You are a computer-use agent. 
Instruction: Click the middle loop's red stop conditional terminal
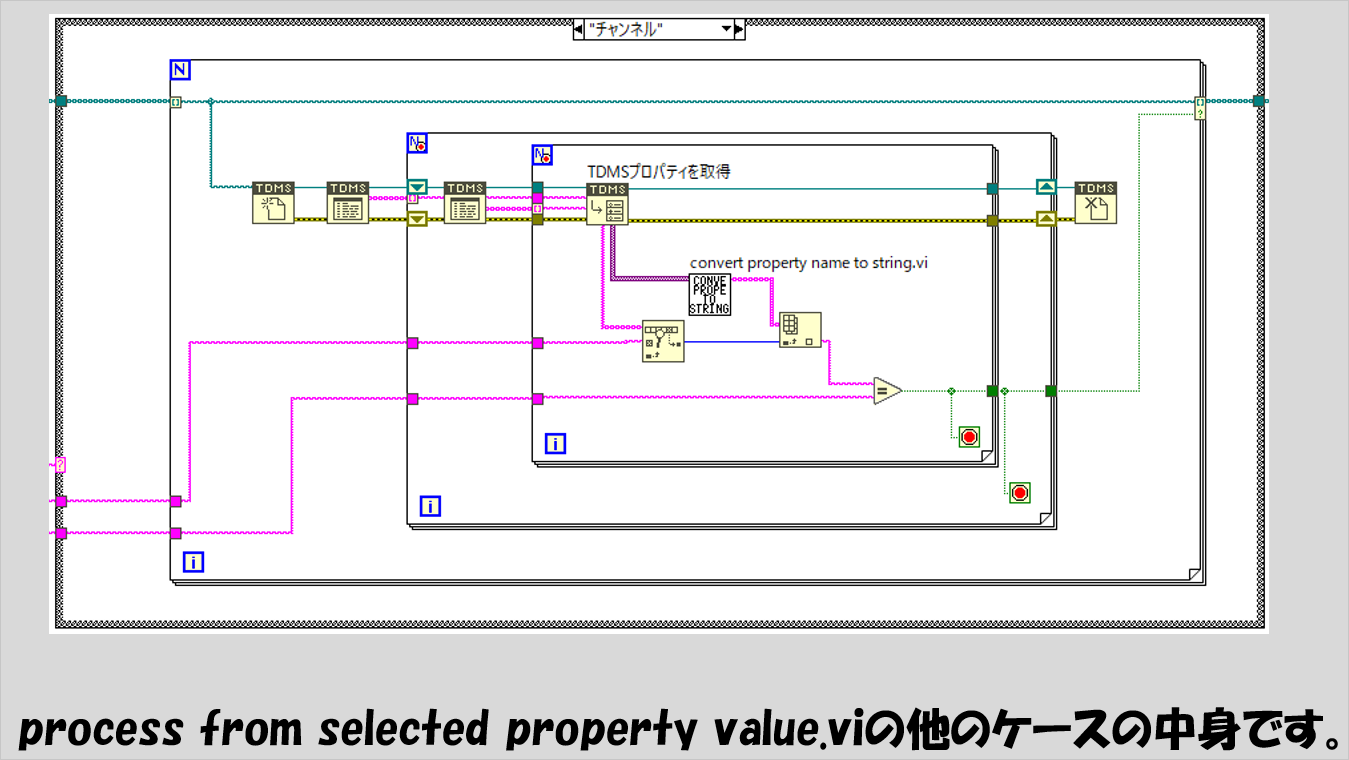1019,493
